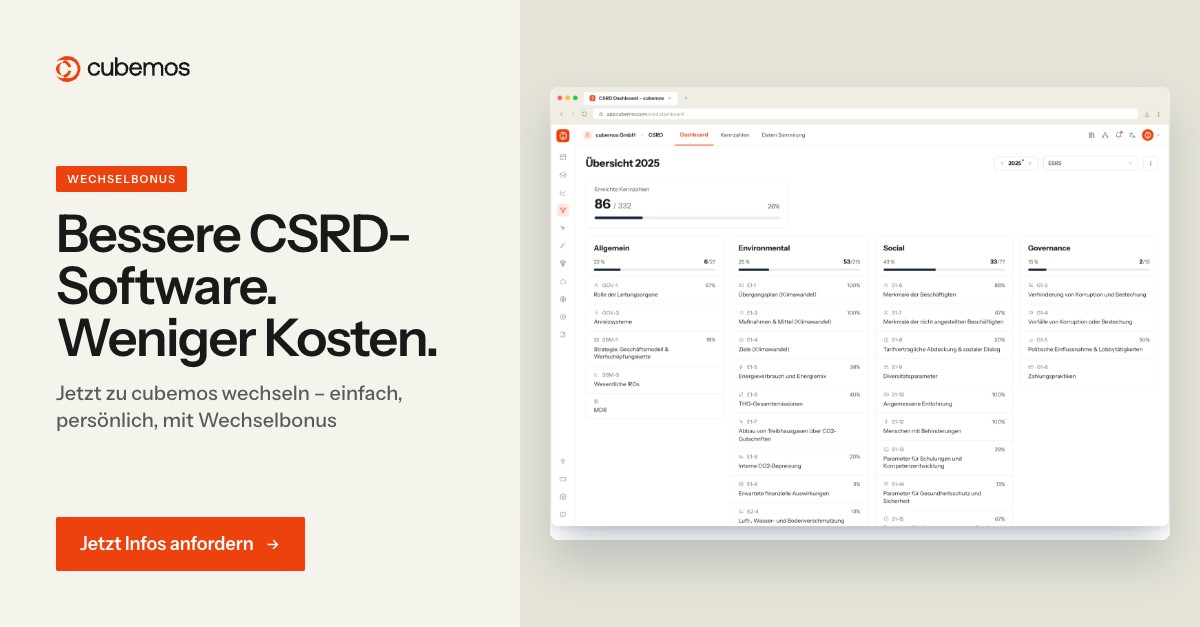Click the Social category progress bar
The height and width of the screenshot is (627, 1200).
tap(945, 269)
